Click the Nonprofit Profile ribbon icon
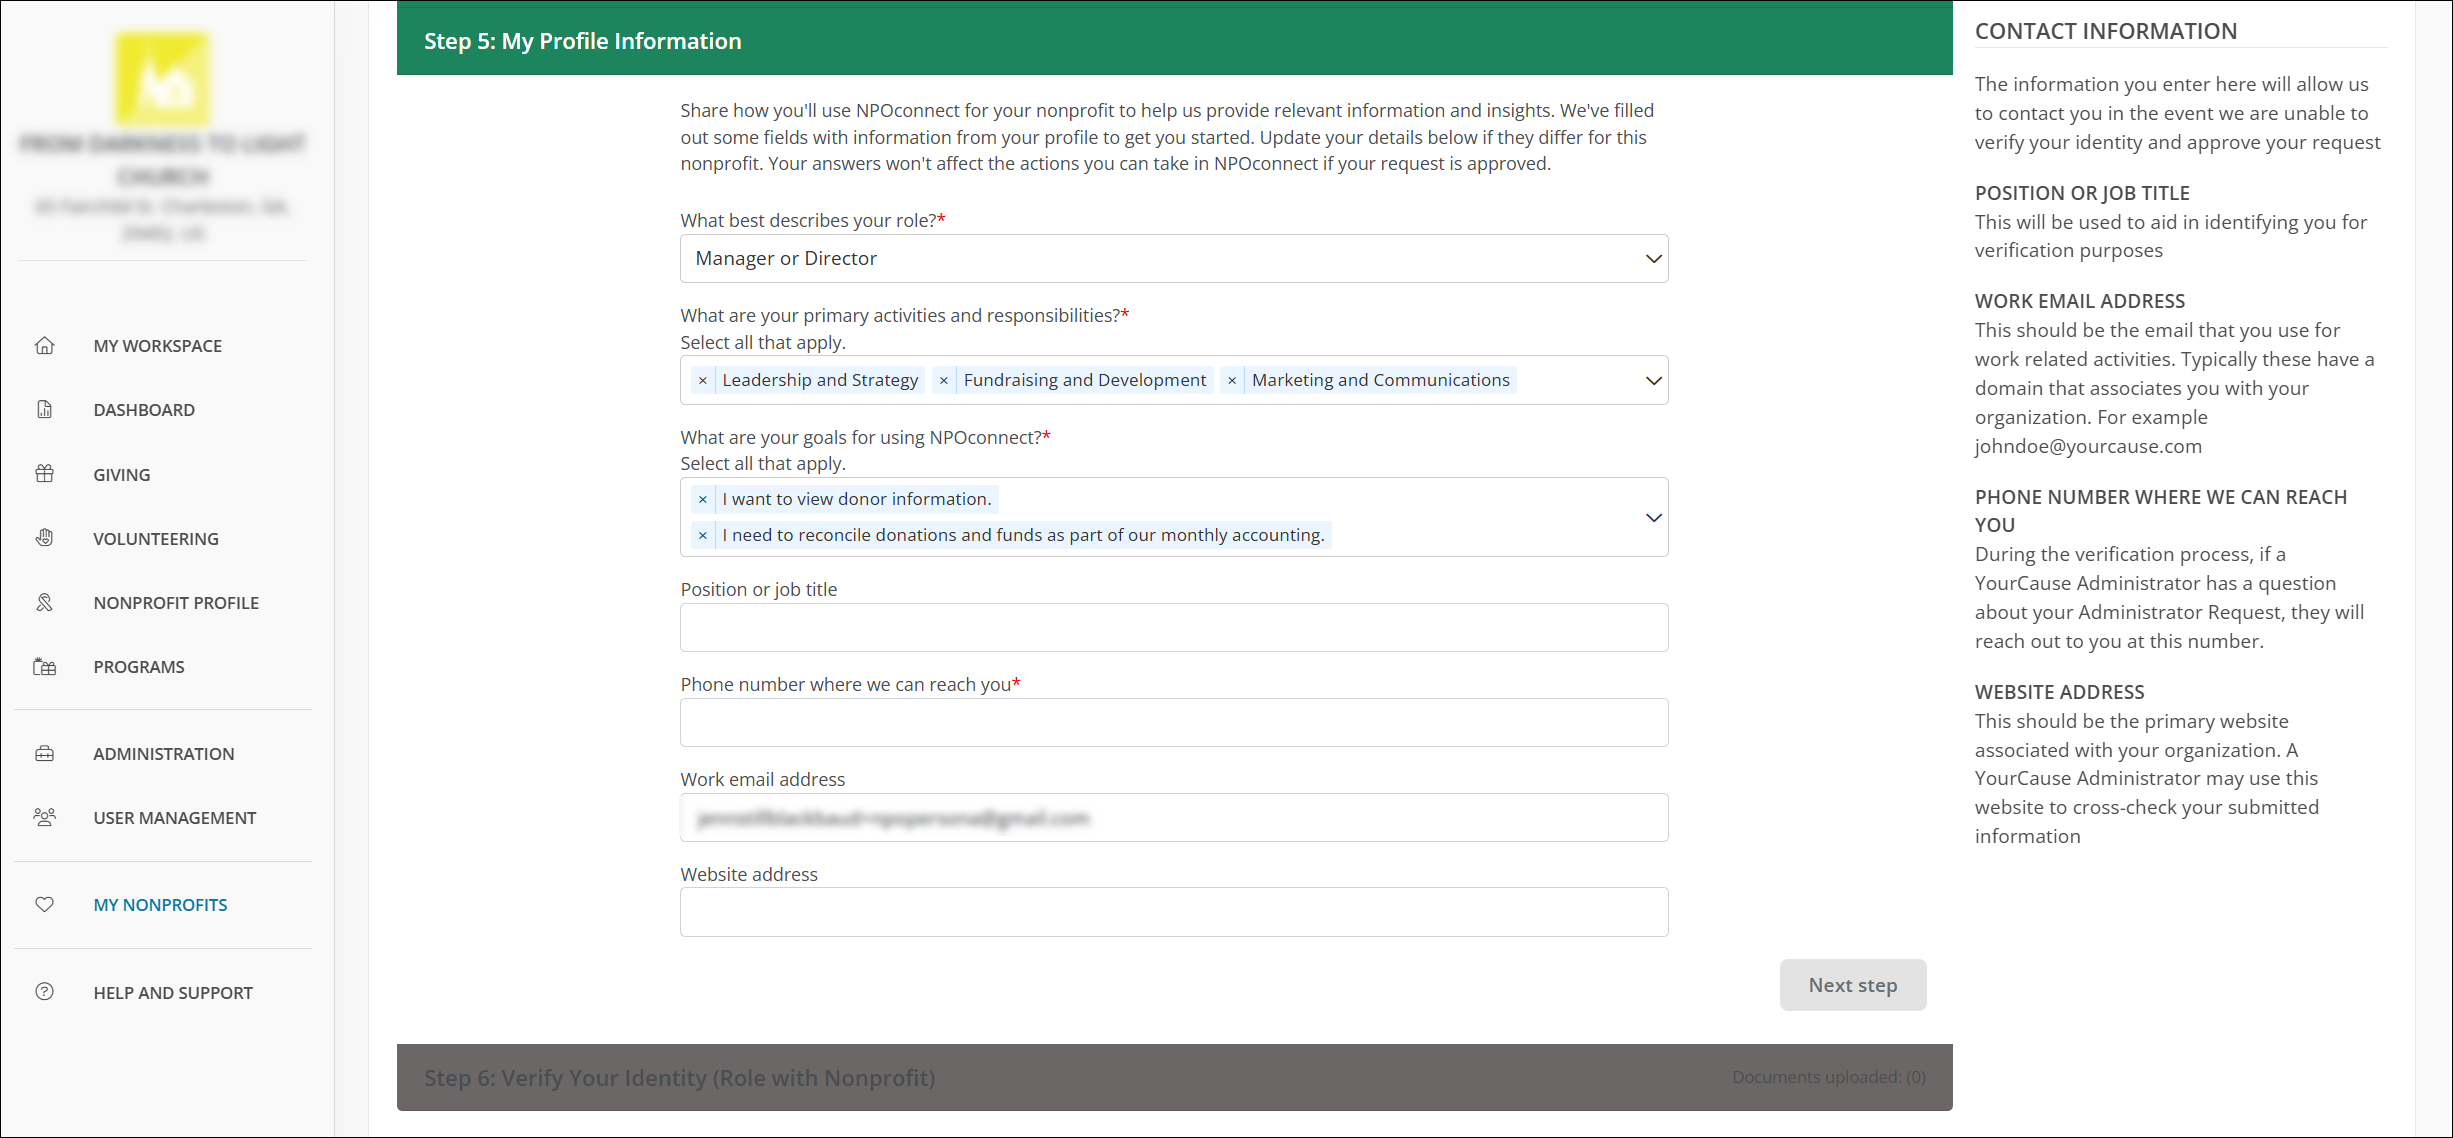The width and height of the screenshot is (2453, 1138). 44,603
